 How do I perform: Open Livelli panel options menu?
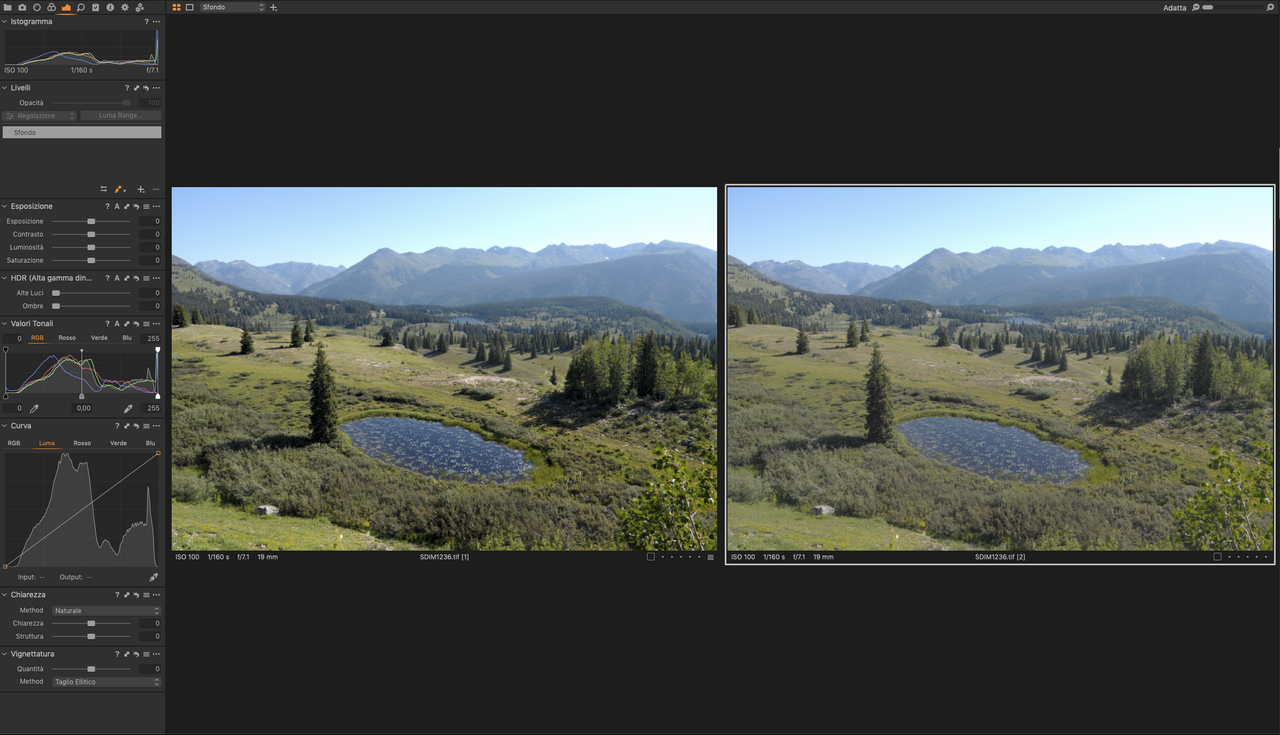coord(156,88)
